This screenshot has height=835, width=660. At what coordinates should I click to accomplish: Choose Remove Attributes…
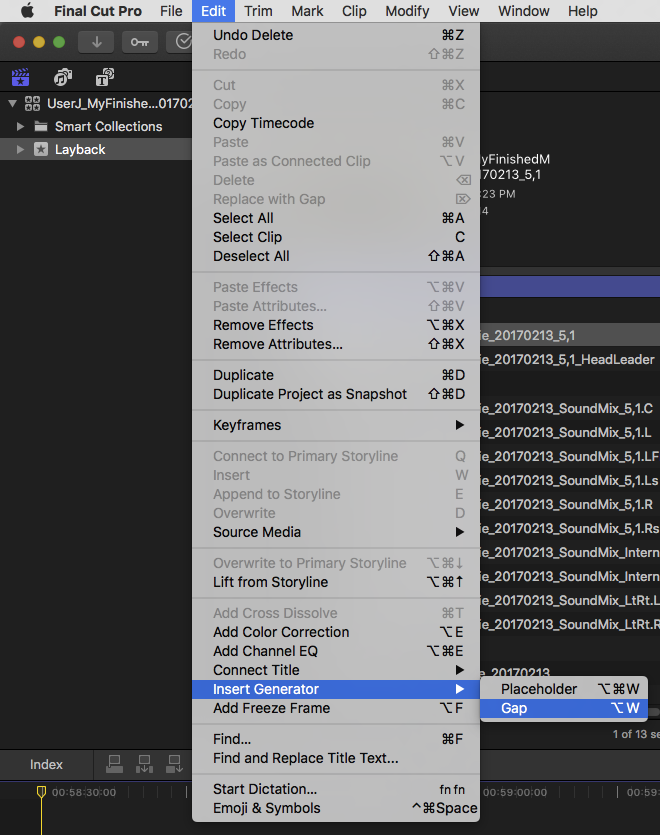[x=336, y=344]
